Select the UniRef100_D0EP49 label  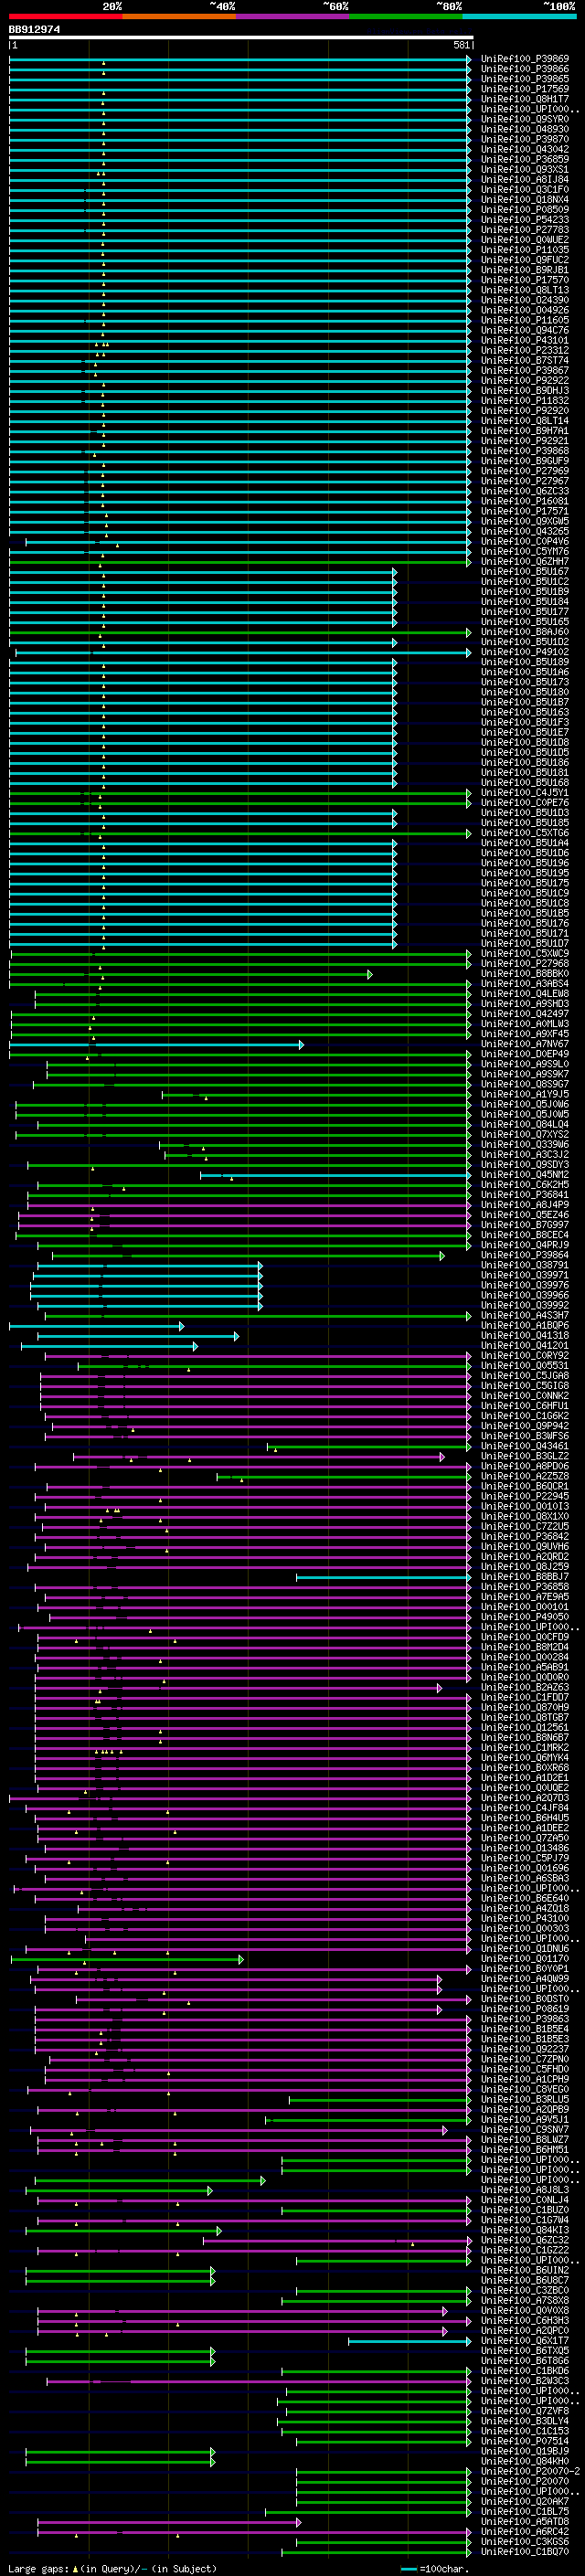click(525, 1054)
